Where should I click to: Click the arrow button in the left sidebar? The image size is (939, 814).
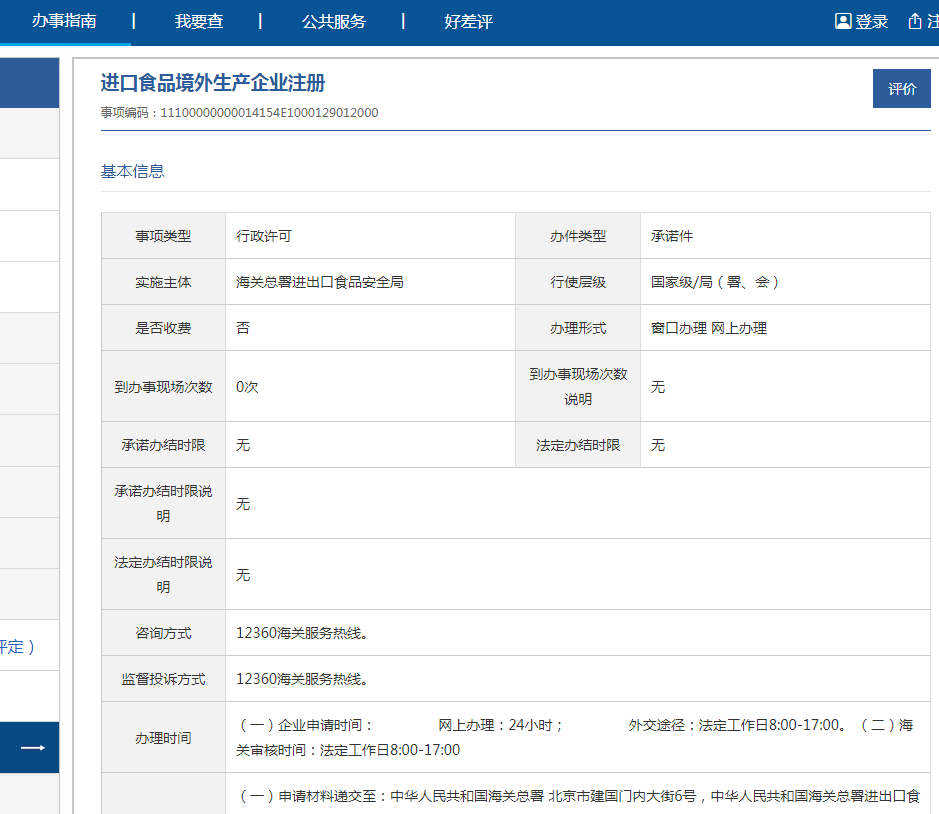30,747
